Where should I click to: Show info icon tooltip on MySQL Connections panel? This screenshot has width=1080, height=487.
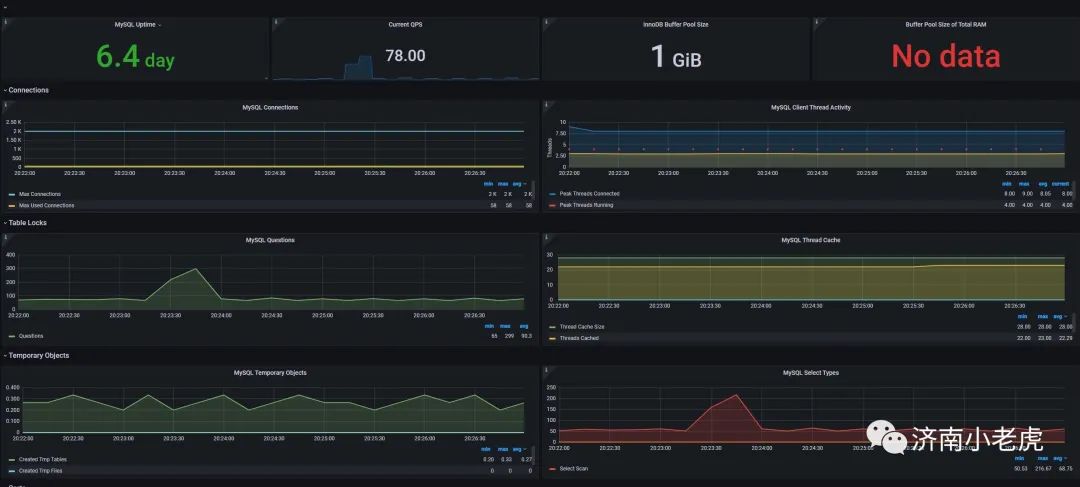coord(4,105)
